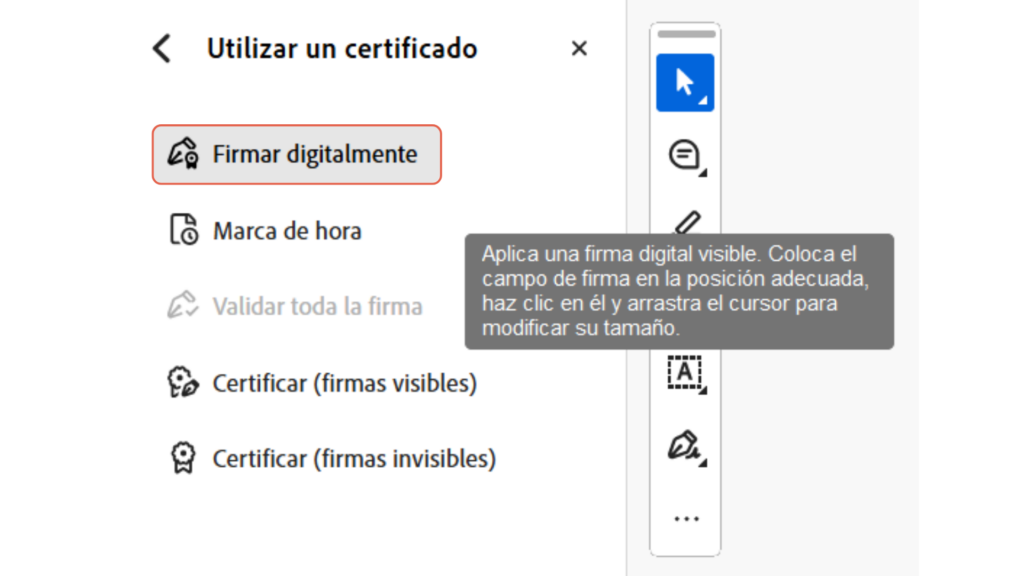Click the greyed Validar toda la firma text
1024x576 pixels.
(317, 307)
